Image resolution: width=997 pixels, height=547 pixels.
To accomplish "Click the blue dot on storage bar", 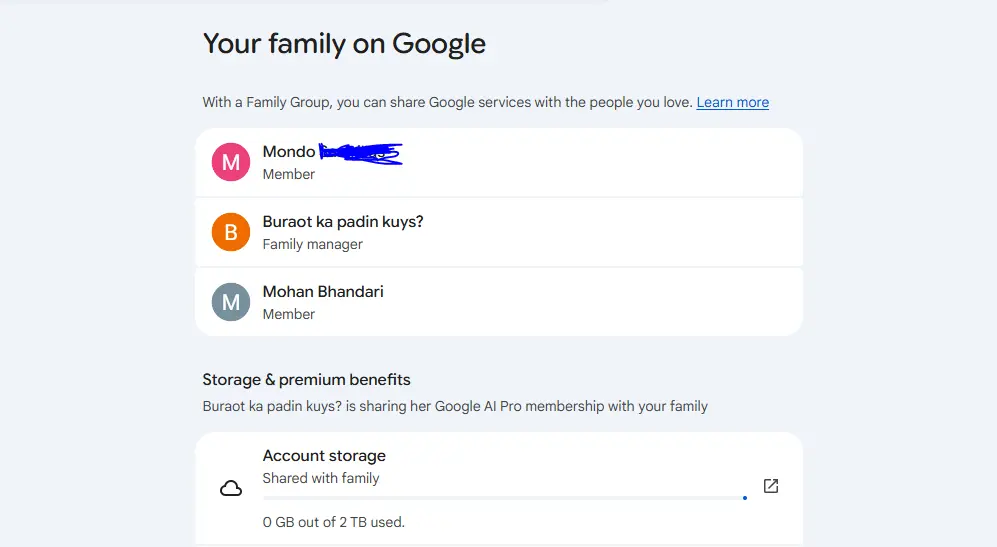I will click(x=745, y=498).
